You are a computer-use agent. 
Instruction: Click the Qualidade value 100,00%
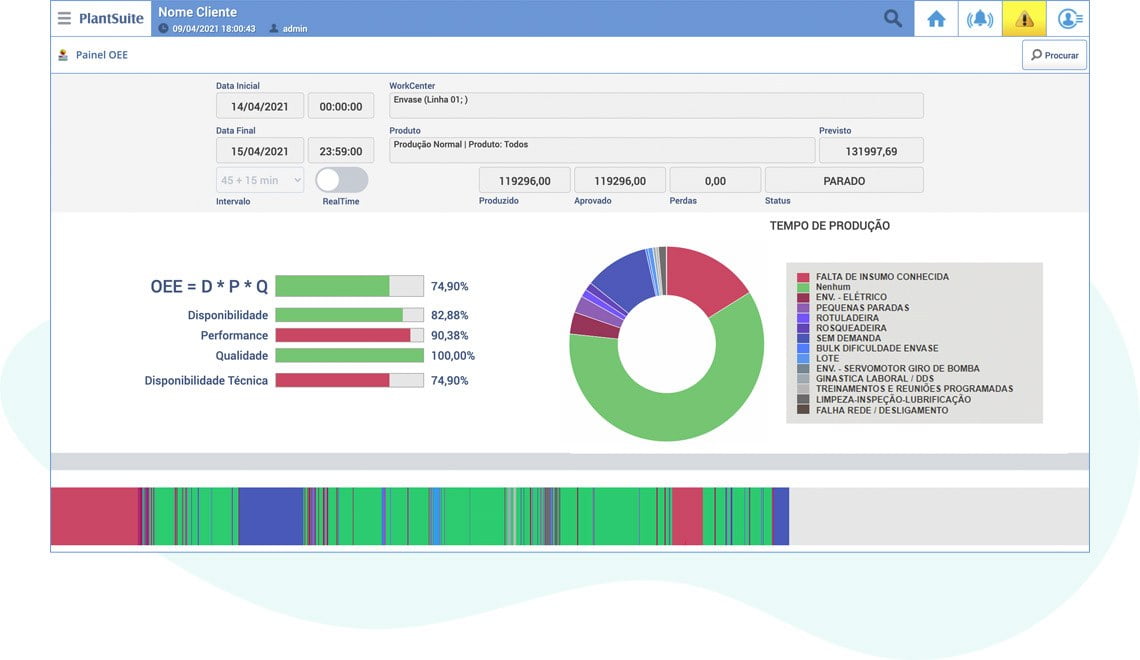coord(452,356)
